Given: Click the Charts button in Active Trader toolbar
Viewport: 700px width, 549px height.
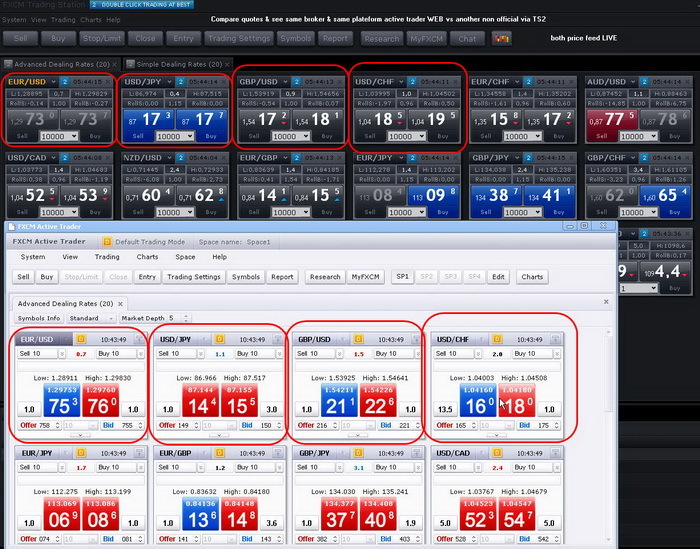Looking at the screenshot, I should [532, 277].
